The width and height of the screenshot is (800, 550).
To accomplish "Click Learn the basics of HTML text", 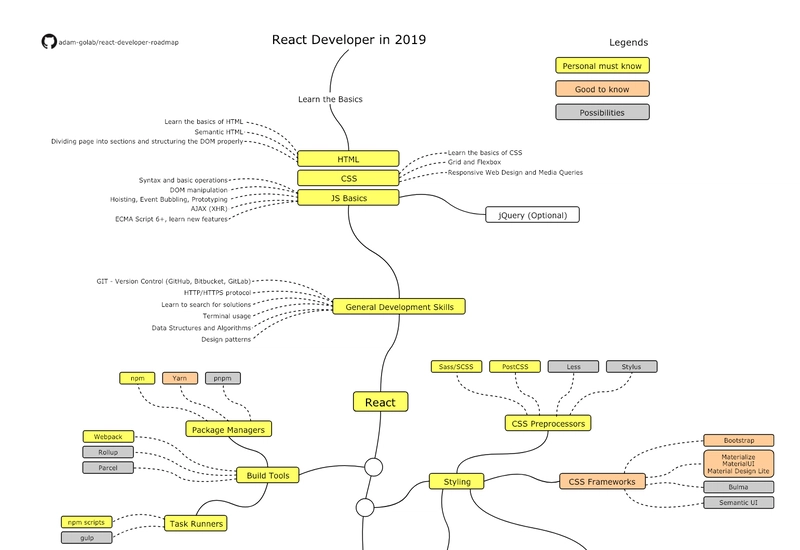I will click(x=204, y=121).
